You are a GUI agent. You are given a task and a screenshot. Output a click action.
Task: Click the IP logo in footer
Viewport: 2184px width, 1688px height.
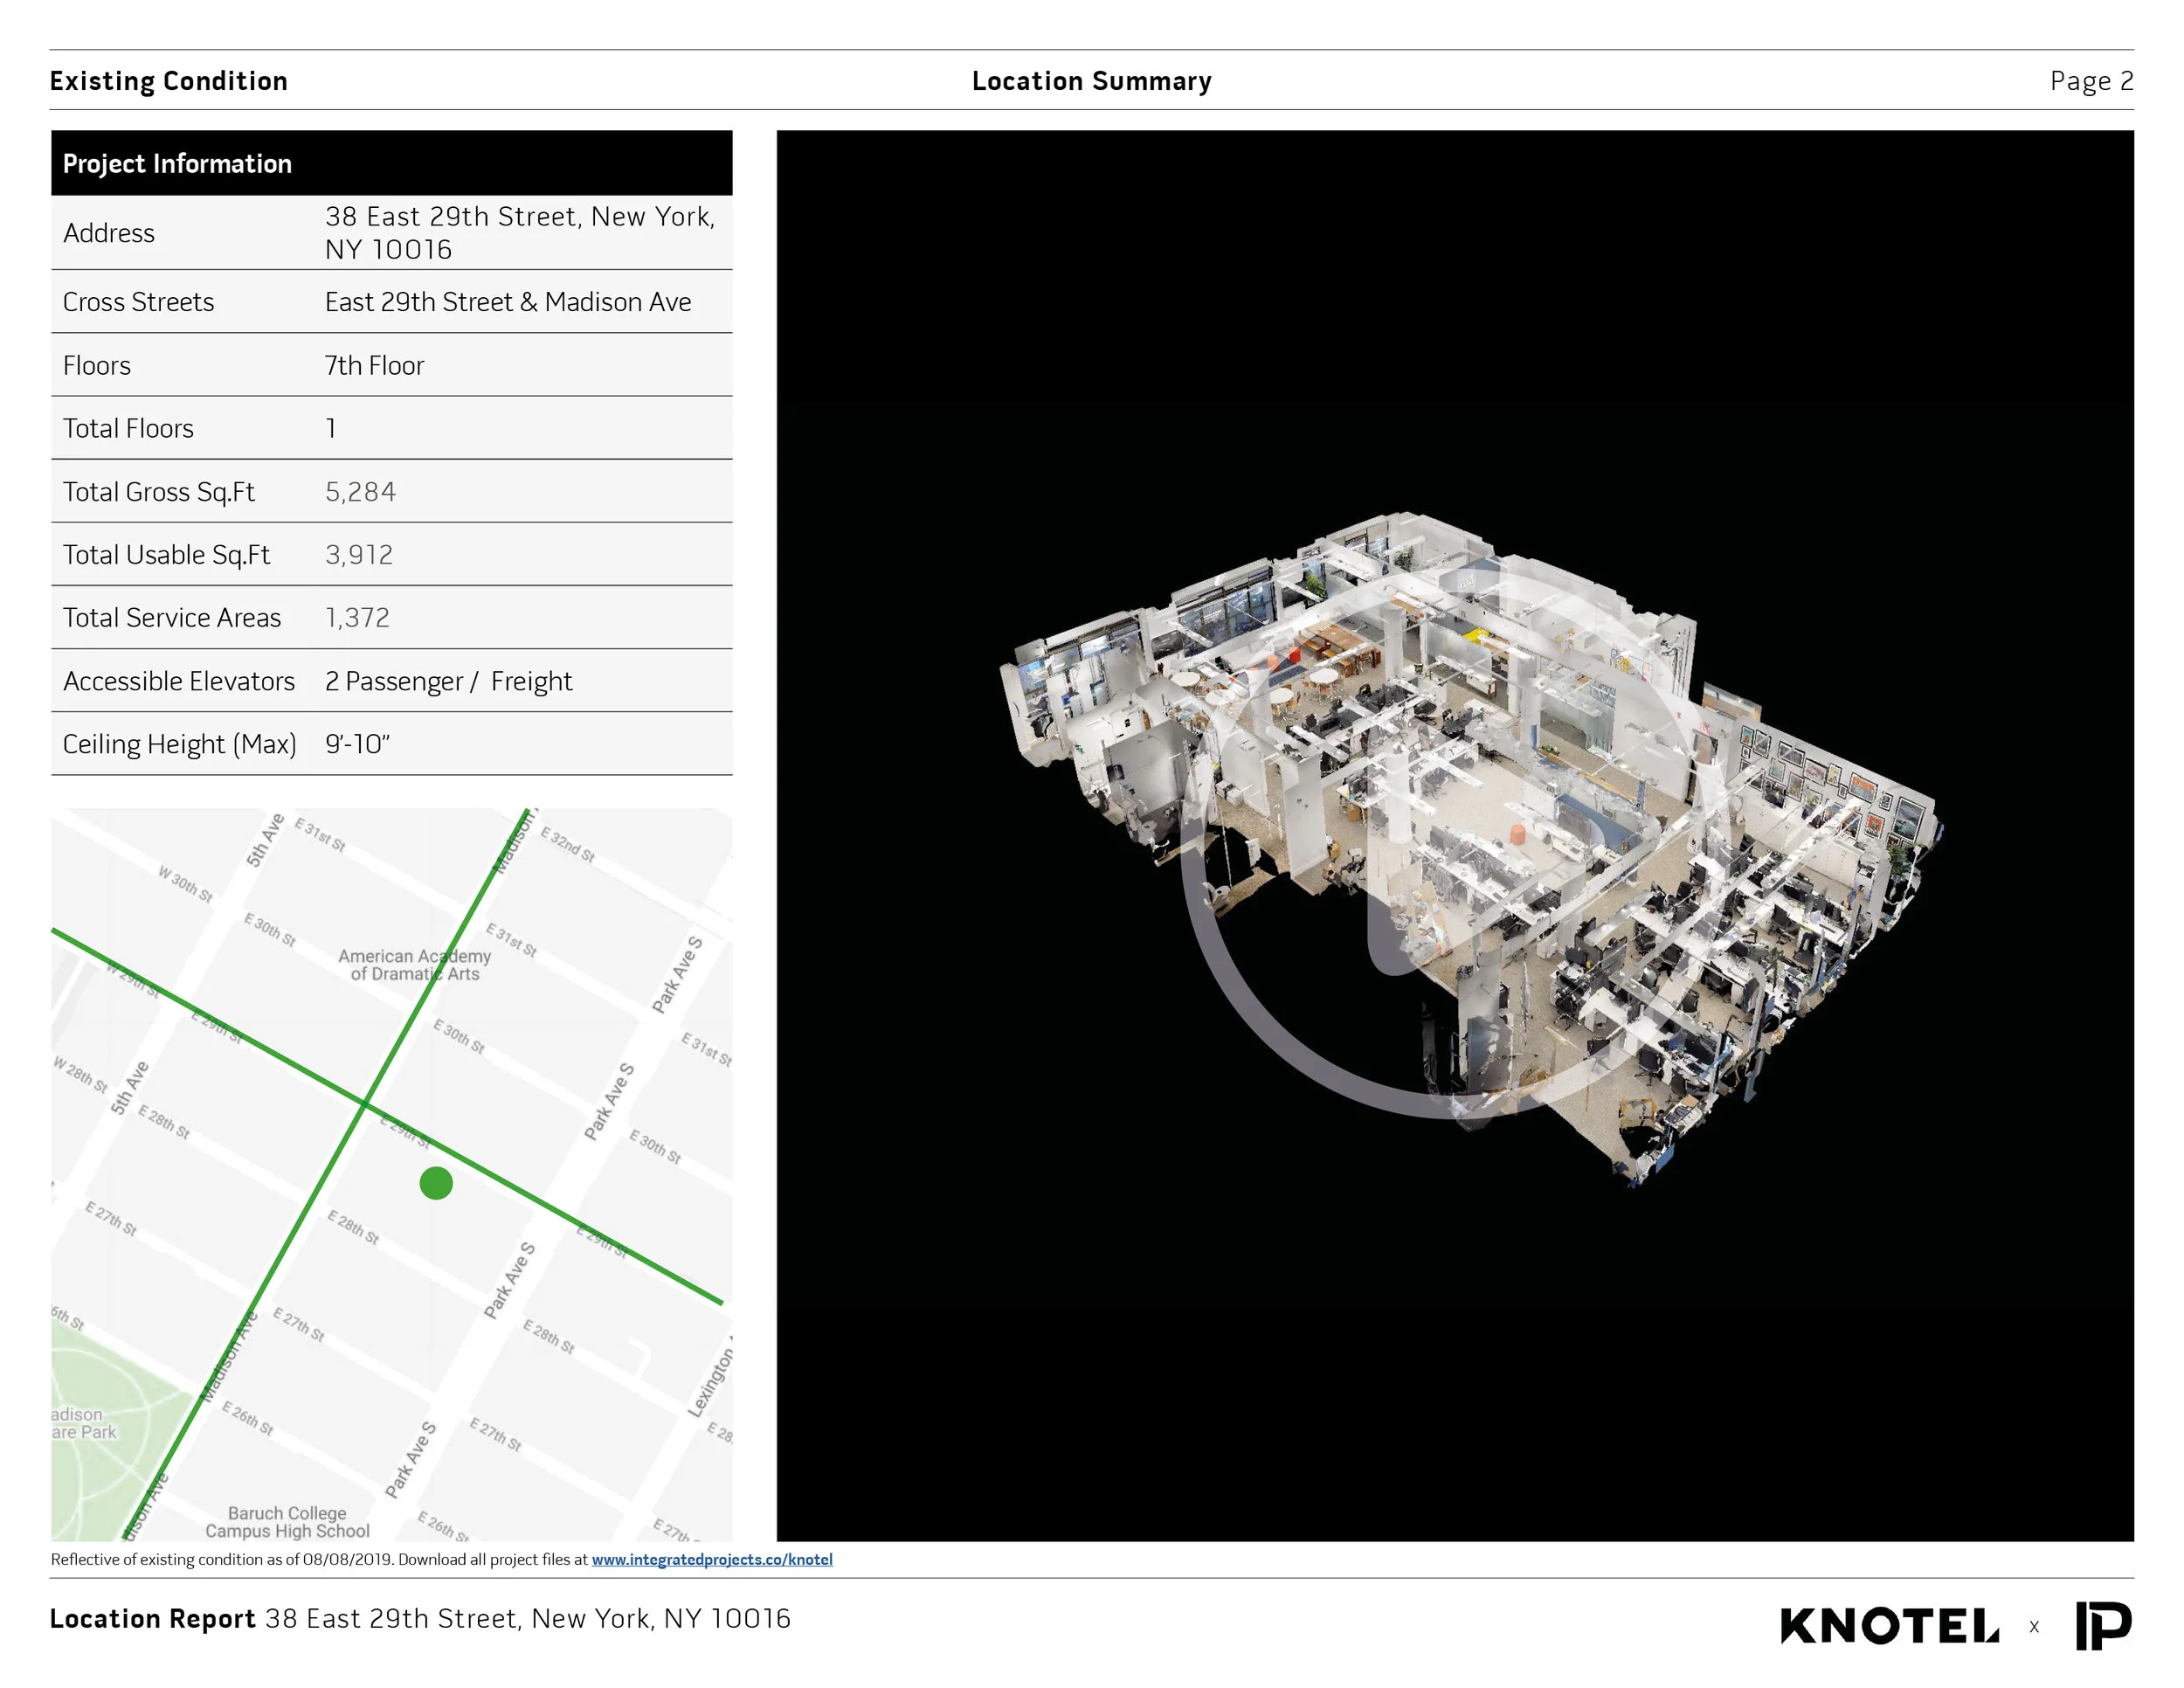2103,1626
